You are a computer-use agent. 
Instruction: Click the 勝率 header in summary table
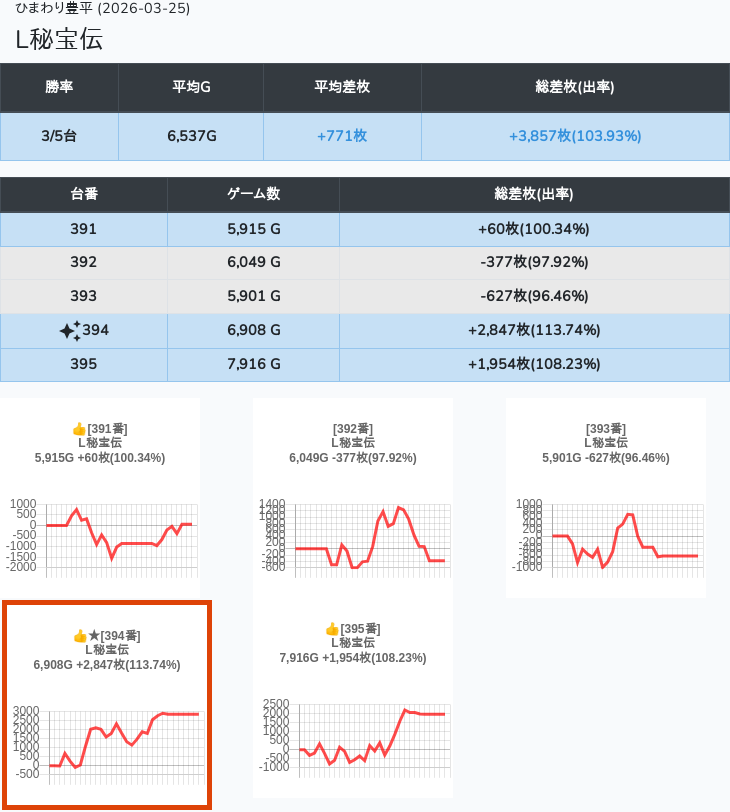[59, 87]
